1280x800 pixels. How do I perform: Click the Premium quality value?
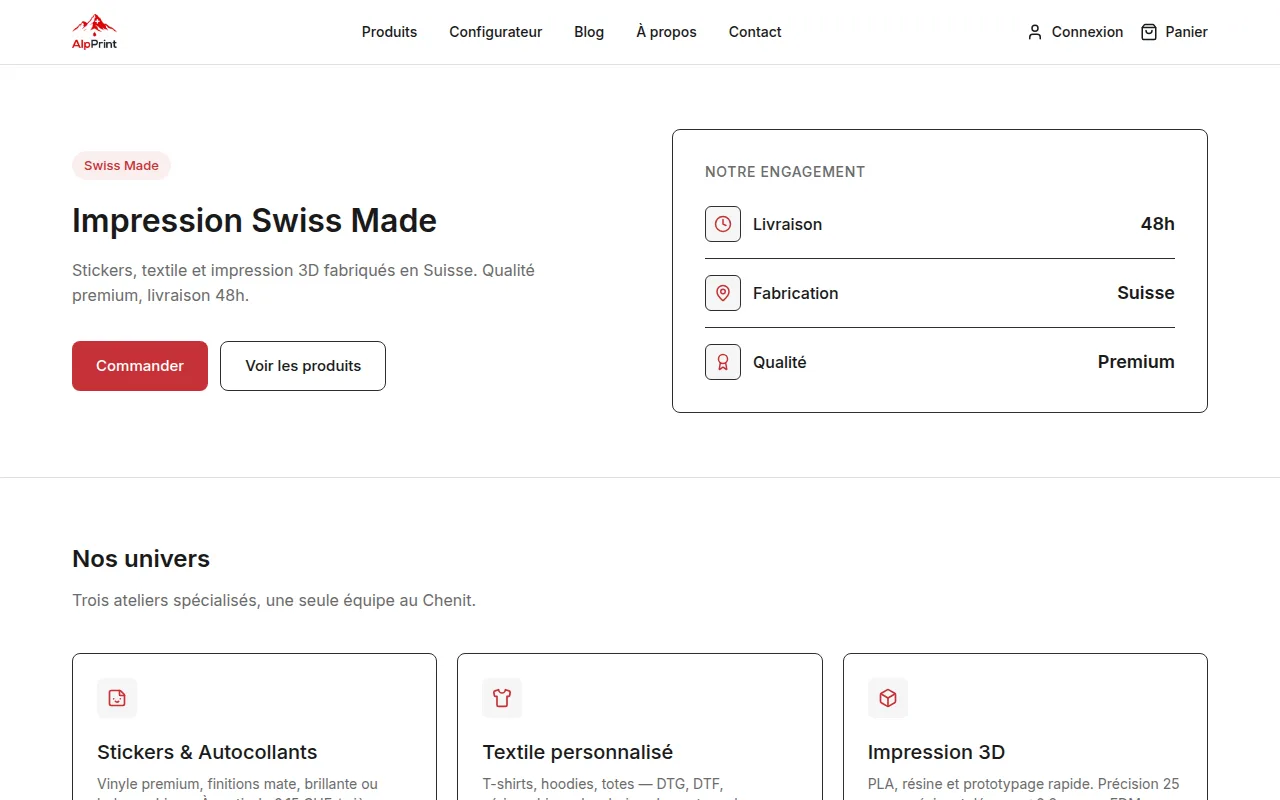(1136, 362)
